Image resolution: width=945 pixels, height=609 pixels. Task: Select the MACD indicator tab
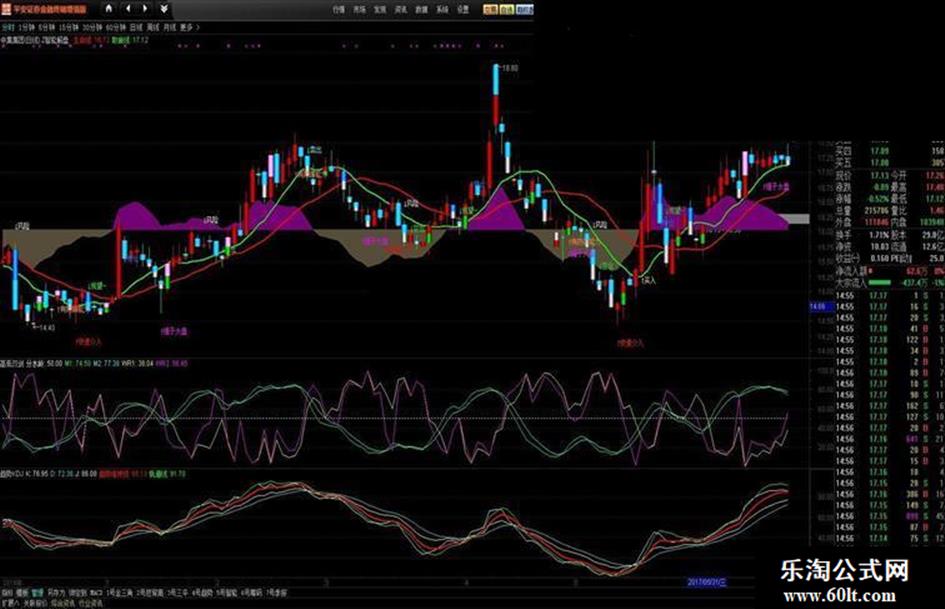coord(95,592)
